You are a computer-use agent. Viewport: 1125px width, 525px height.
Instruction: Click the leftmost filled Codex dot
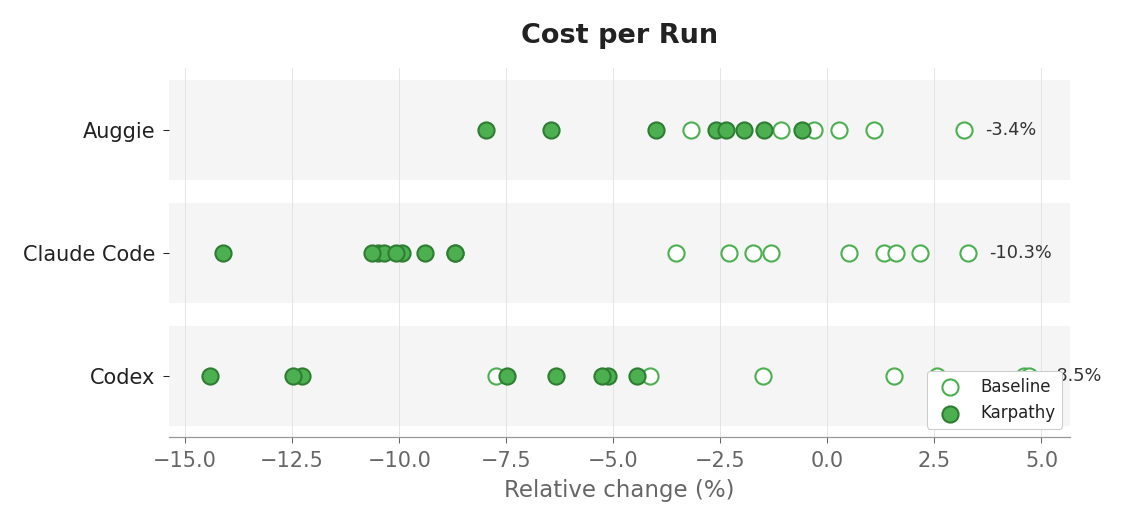coord(210,377)
